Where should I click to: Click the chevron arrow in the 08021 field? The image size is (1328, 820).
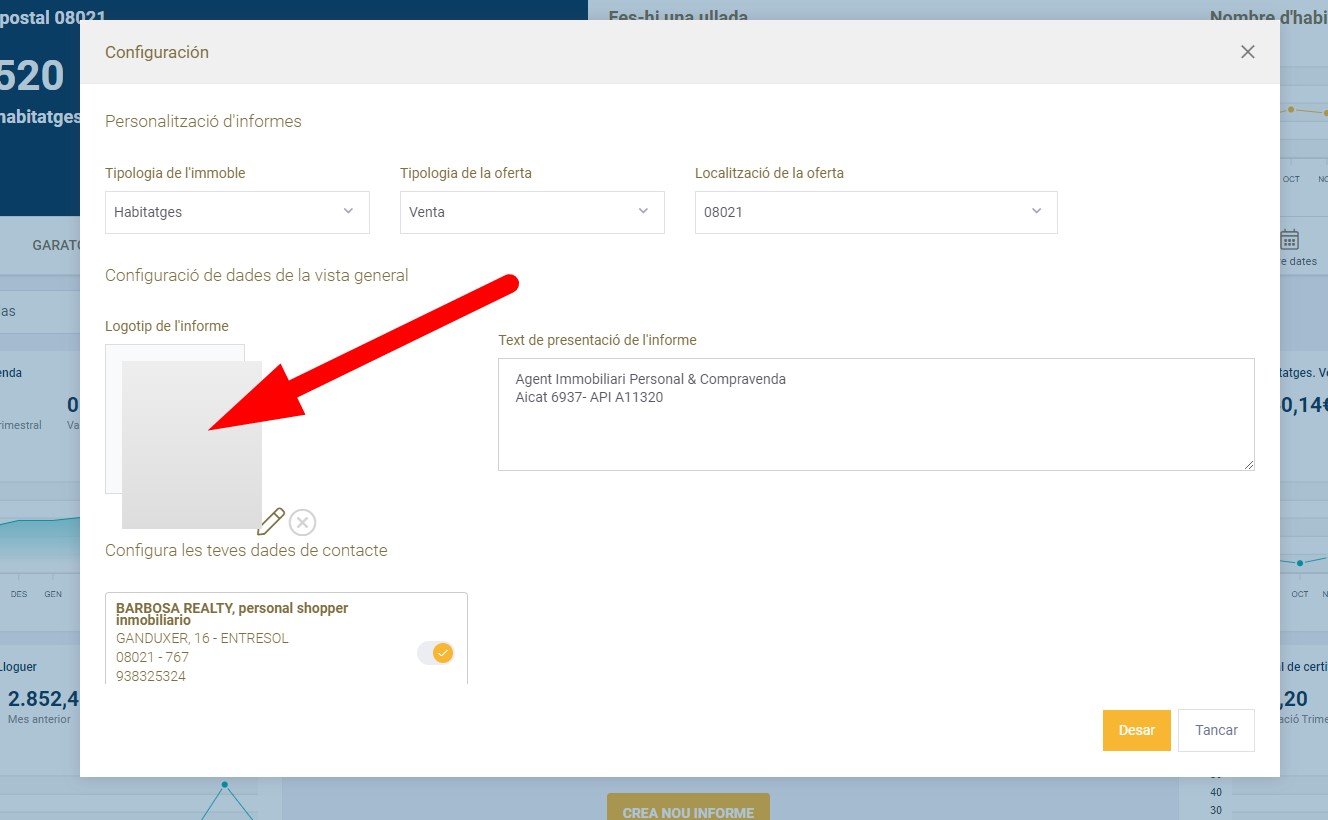click(x=1036, y=211)
